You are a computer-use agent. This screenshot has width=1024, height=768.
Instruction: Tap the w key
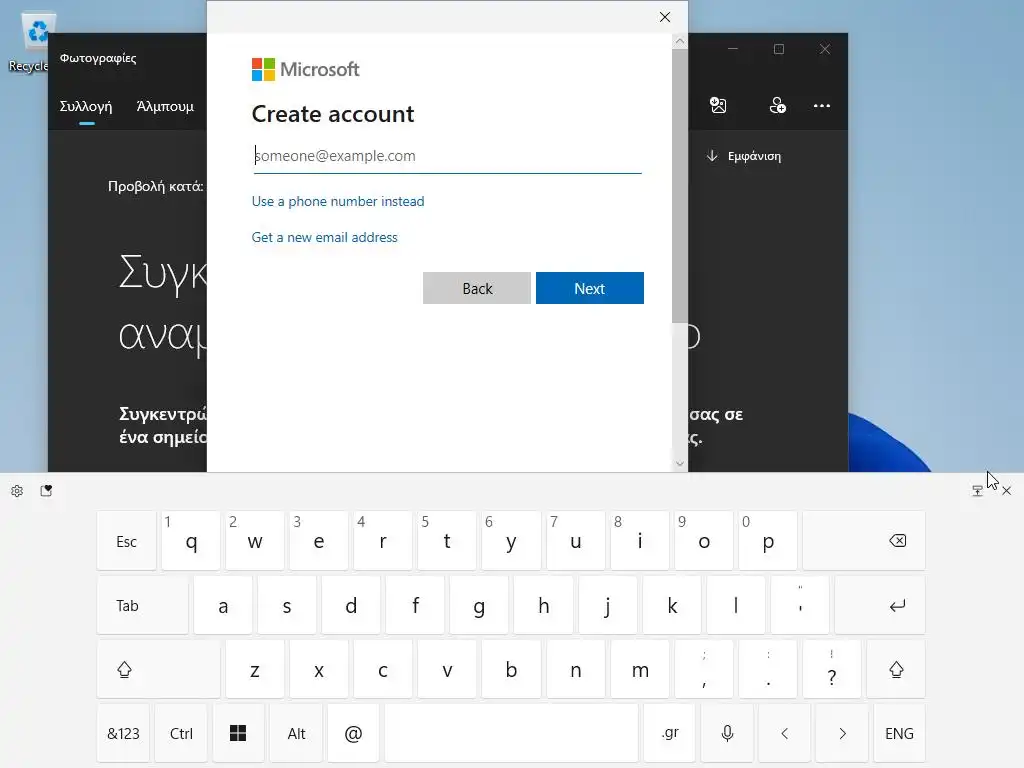tap(255, 541)
